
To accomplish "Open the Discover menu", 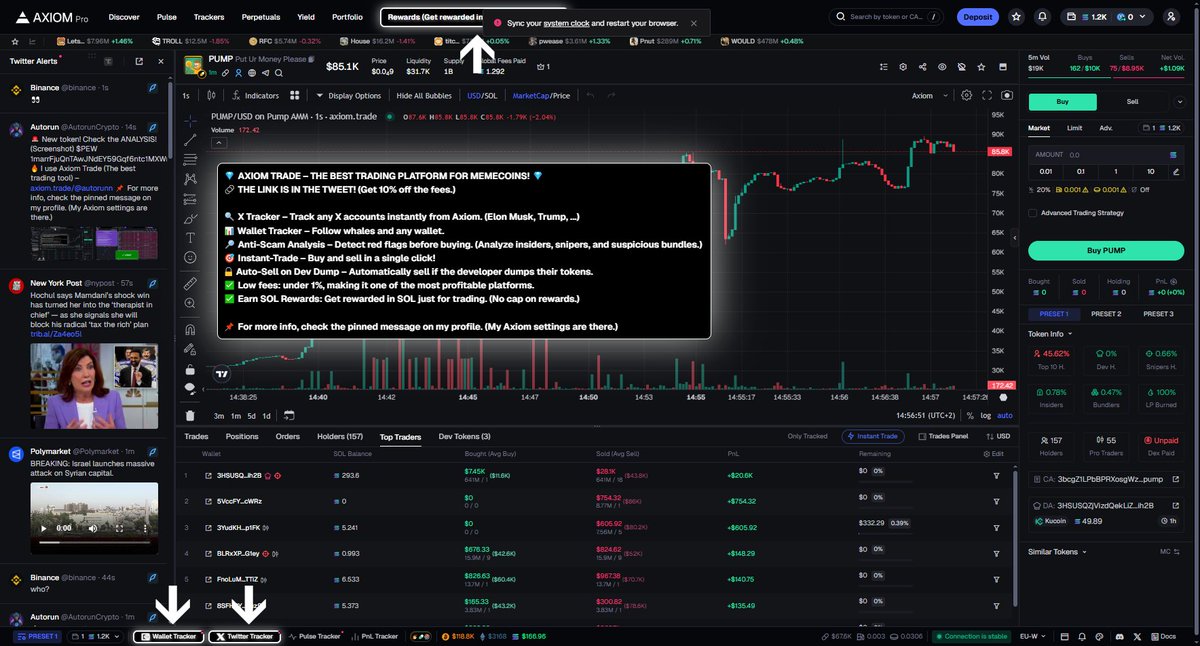I will click(x=124, y=17).
